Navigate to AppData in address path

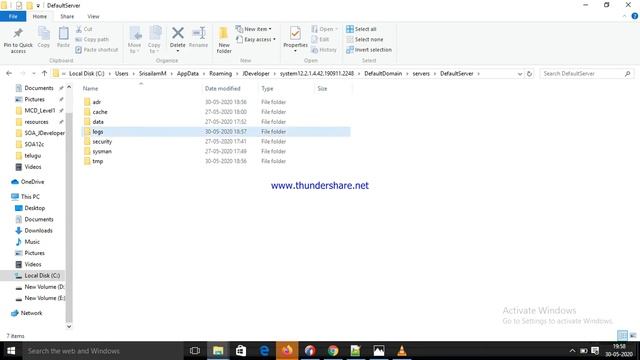pos(188,73)
